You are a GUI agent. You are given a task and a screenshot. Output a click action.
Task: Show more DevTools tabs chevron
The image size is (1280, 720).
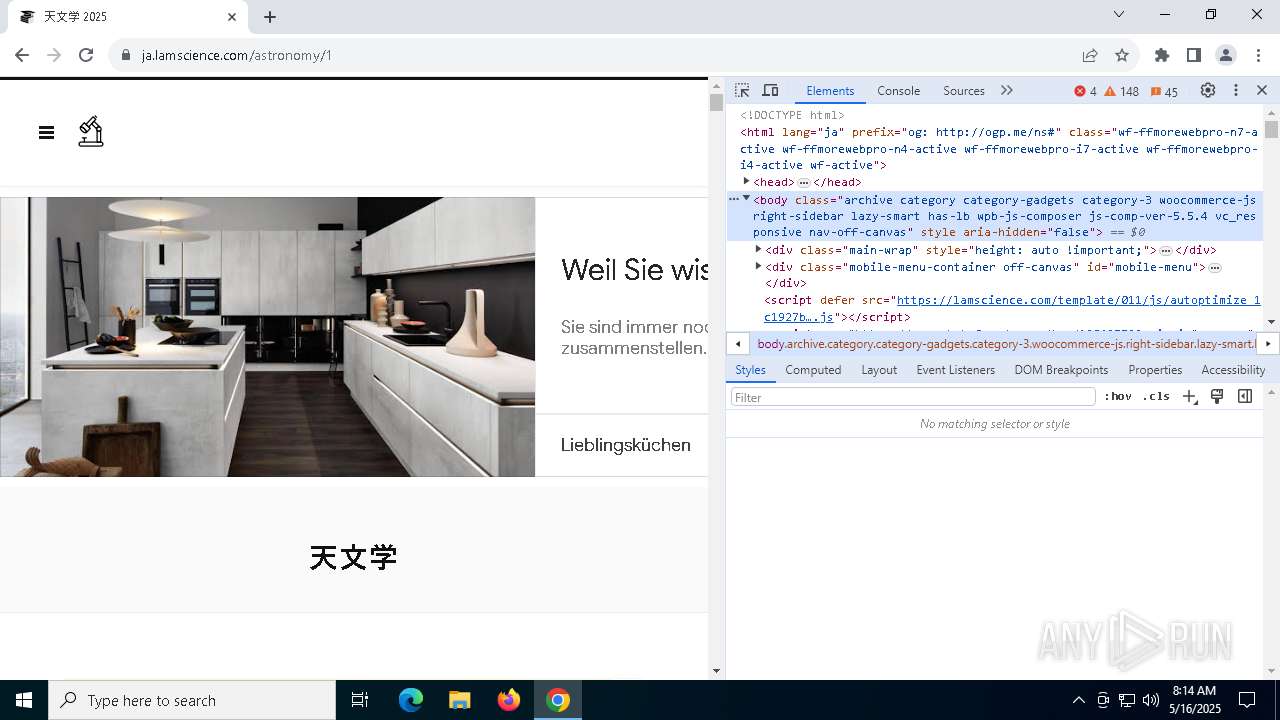click(1007, 91)
